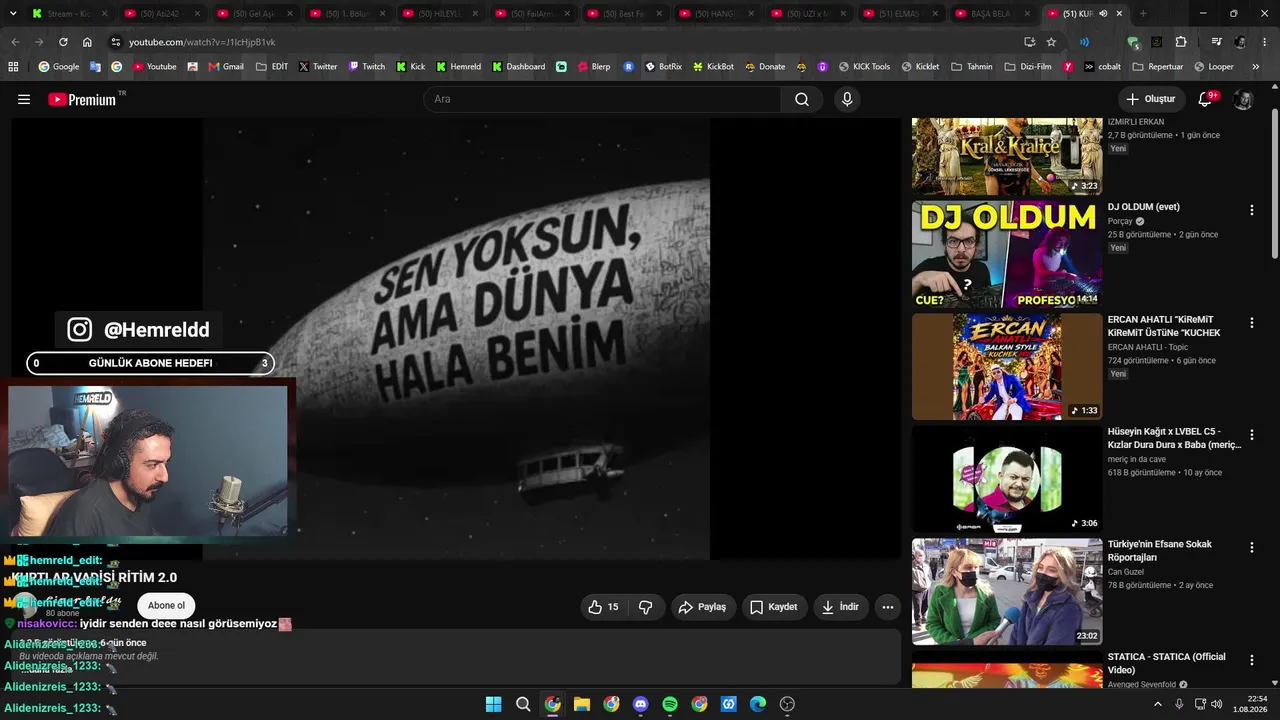This screenshot has height=720, width=1280.
Task: Open Chrome extensions puzzle icon
Action: (x=1181, y=42)
